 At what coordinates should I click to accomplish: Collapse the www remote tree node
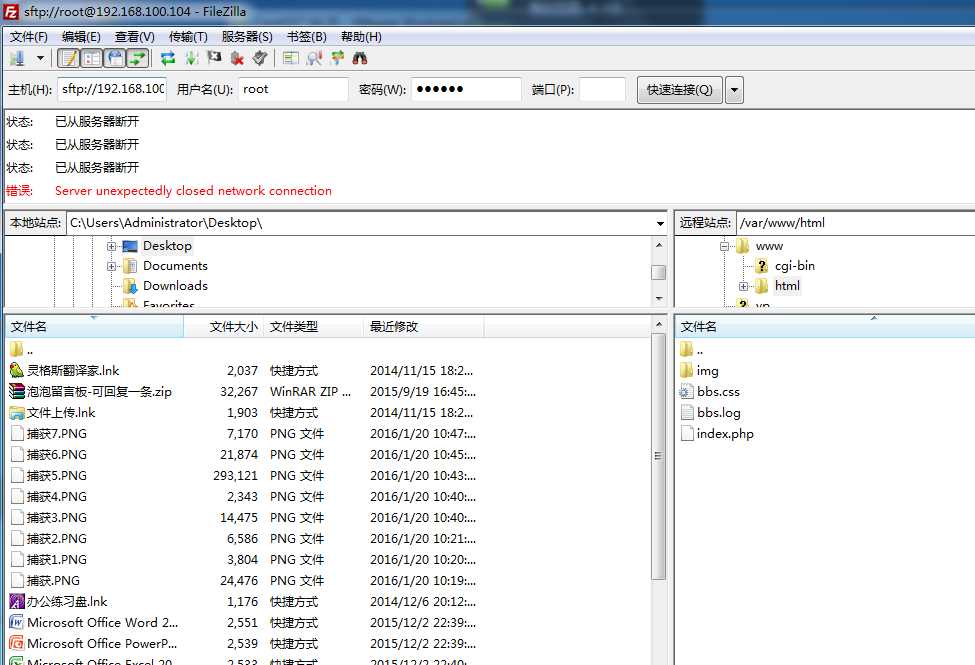tap(724, 246)
